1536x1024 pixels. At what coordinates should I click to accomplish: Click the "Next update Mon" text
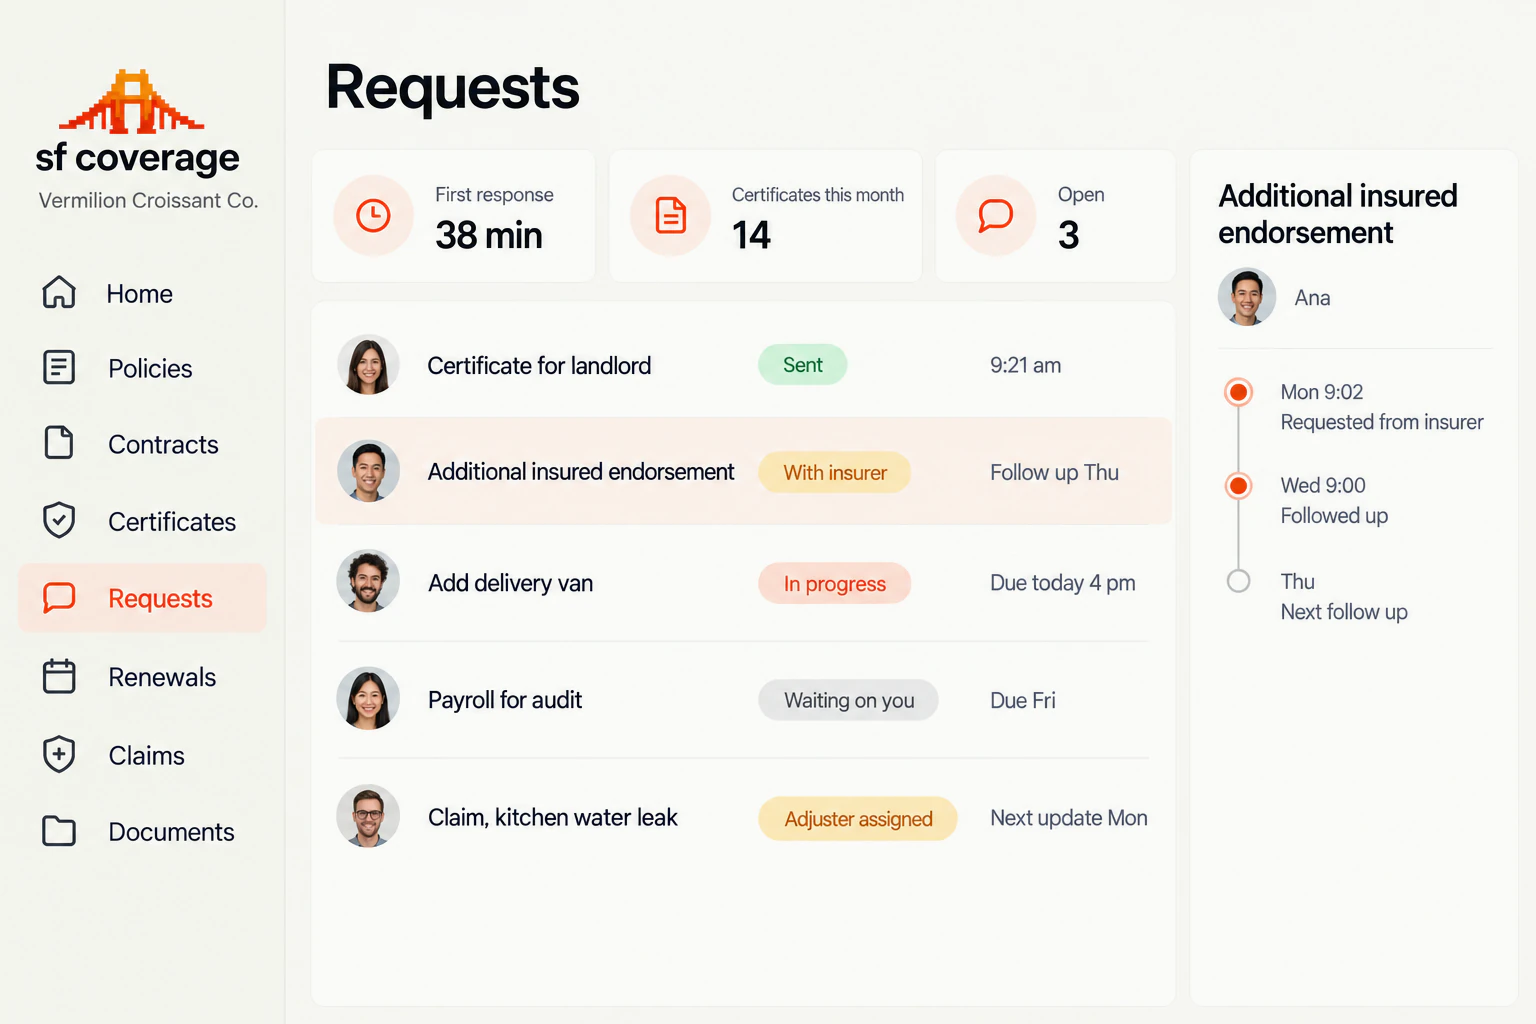point(1068,818)
